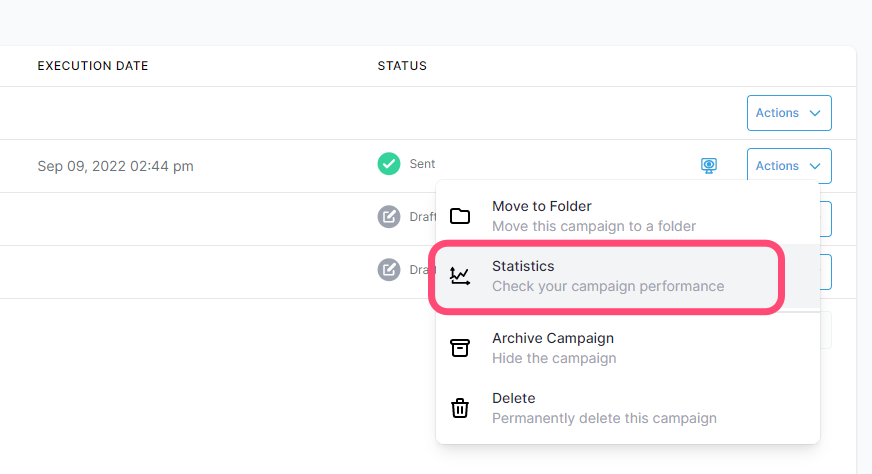Open campaign preview via the monitor eye icon
The width and height of the screenshot is (872, 474).
coord(709,165)
